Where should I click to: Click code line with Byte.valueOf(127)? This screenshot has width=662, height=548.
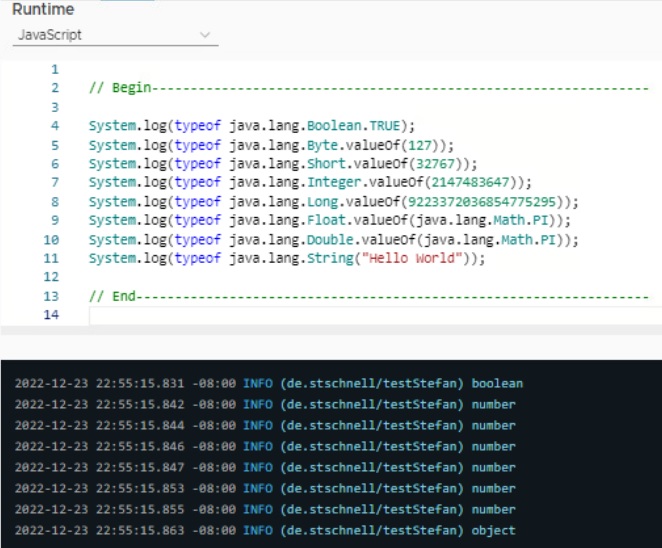pos(271,145)
